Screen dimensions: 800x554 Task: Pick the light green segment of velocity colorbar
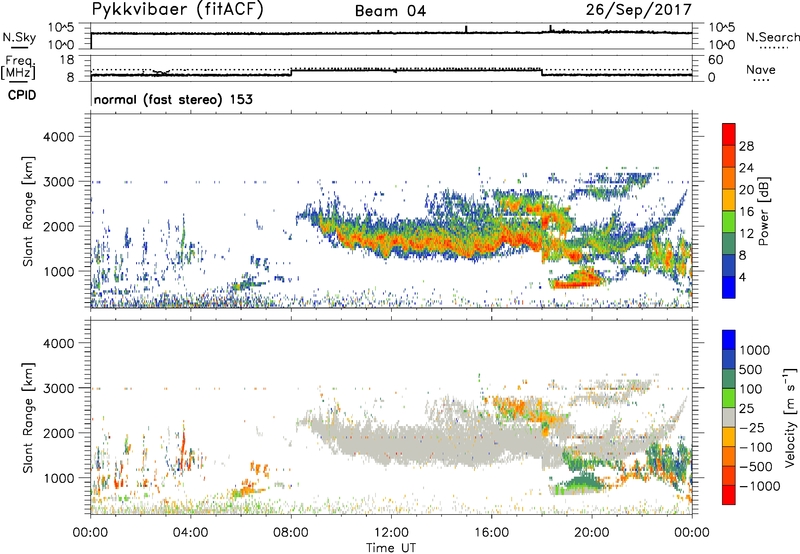pyautogui.click(x=729, y=398)
